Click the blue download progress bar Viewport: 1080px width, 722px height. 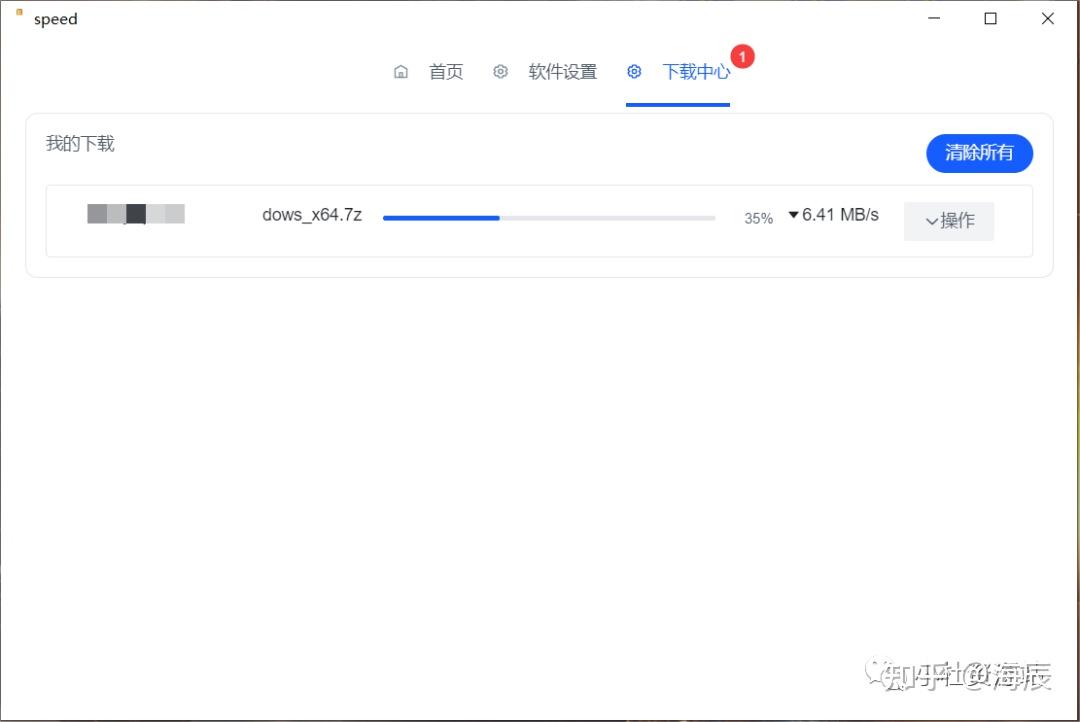[549, 218]
